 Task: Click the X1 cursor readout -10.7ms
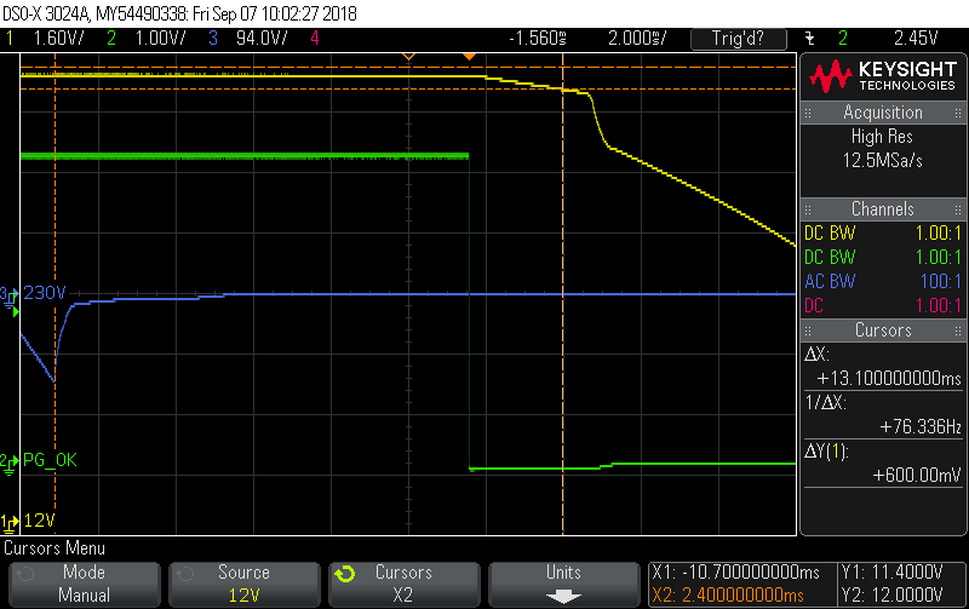tap(735, 572)
